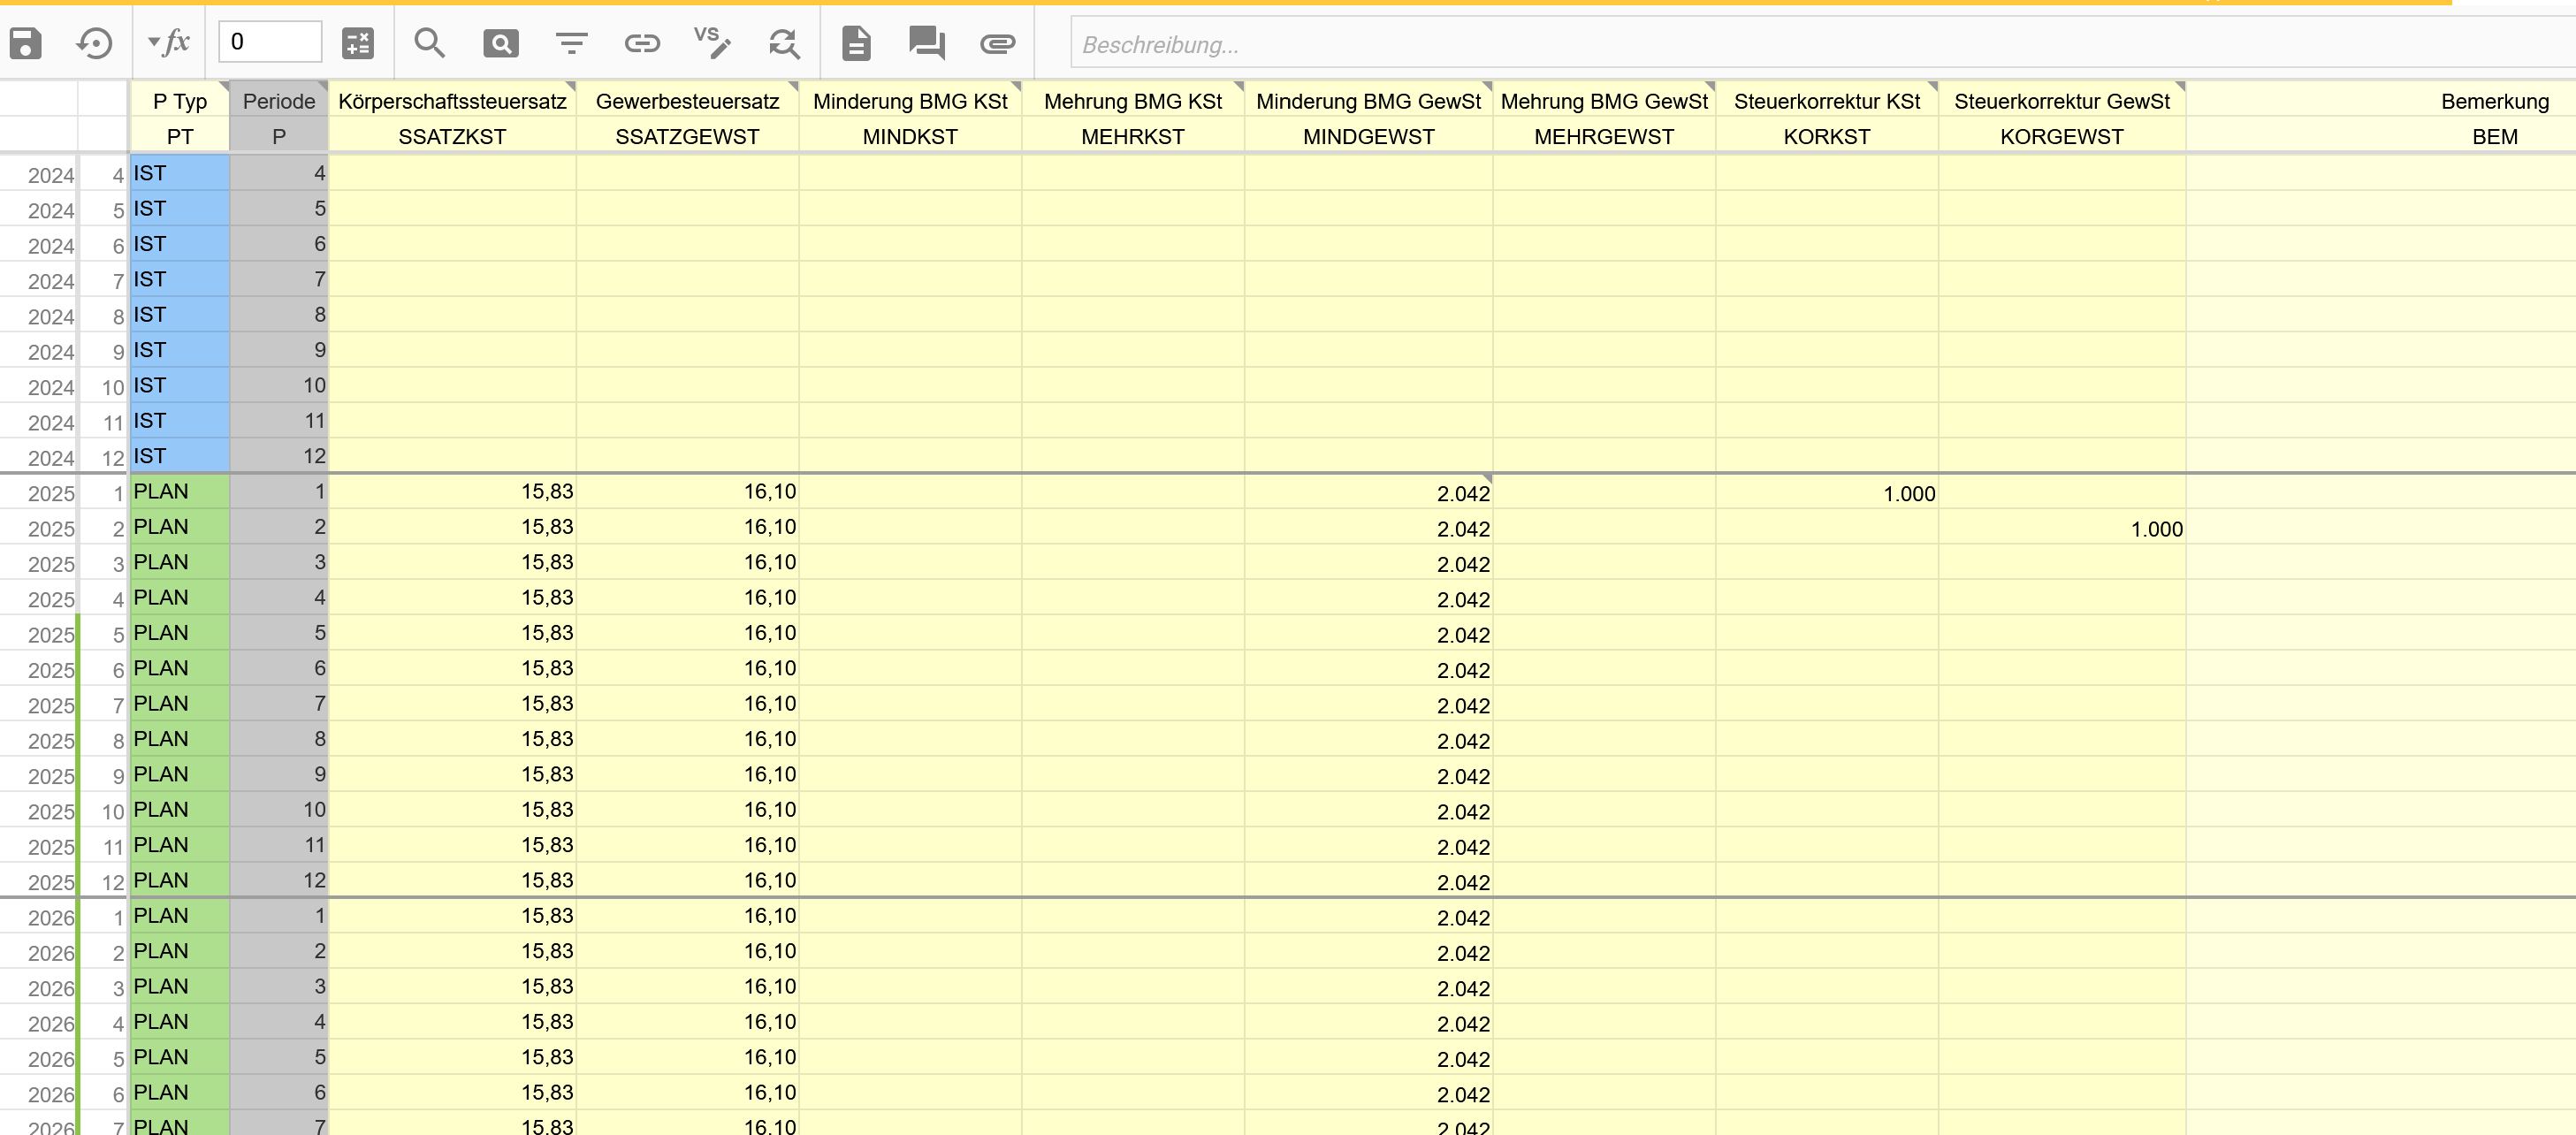Click the boxed search preview icon
This screenshot has width=2576, height=1135.
(x=500, y=43)
